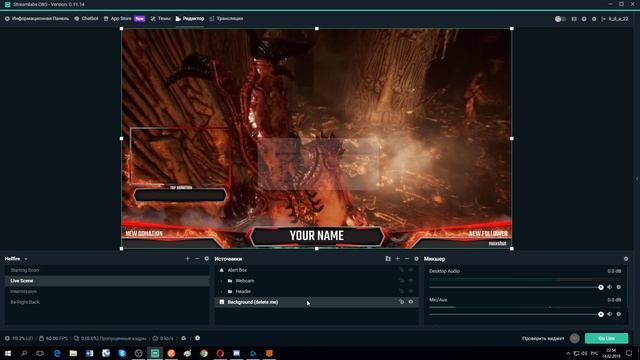The image size is (640, 360).
Task: Open Microsoft Edge from taskbar
Action: (x=57, y=353)
